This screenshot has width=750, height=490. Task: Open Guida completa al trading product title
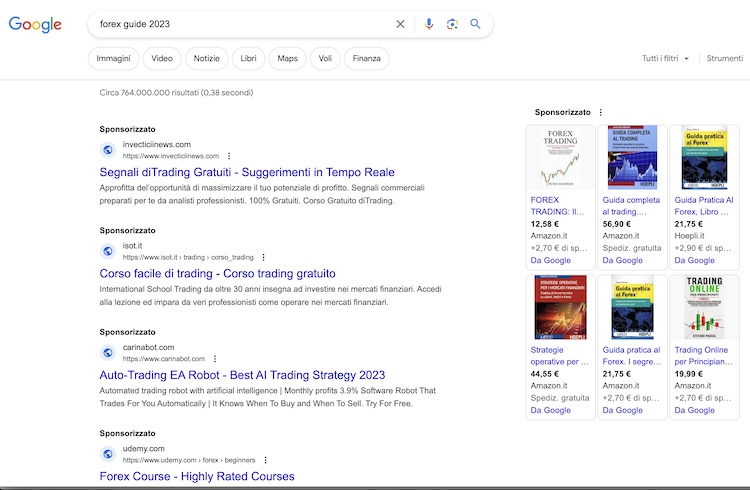pos(631,206)
